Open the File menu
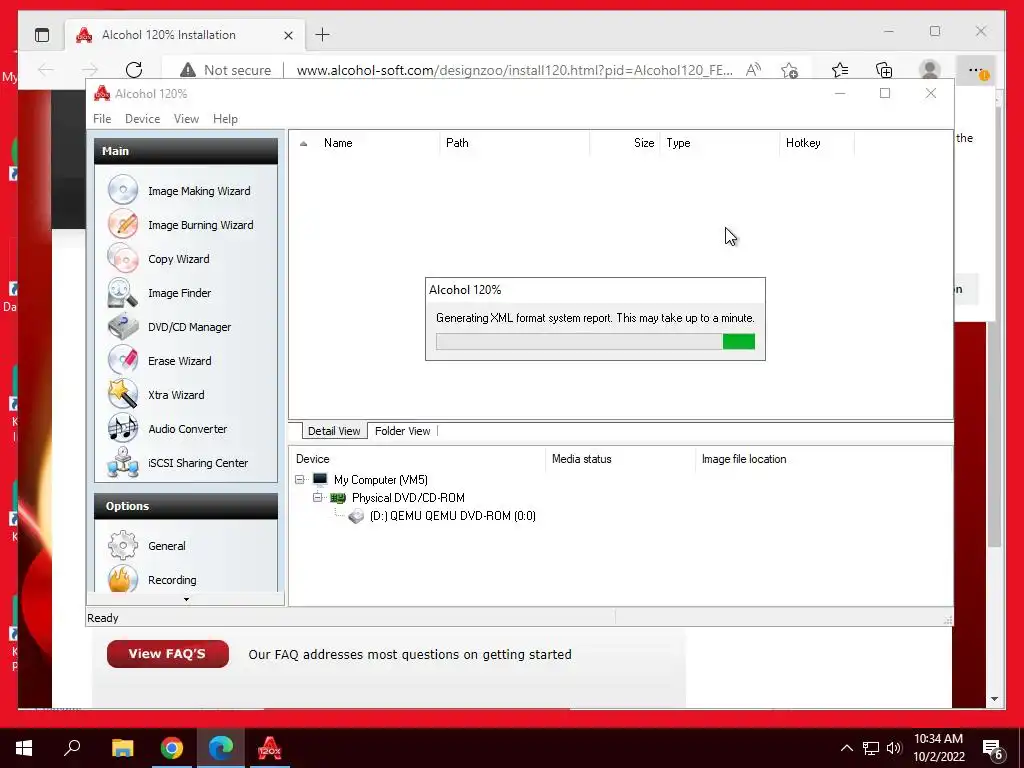This screenshot has height=768, width=1024. [x=102, y=119]
